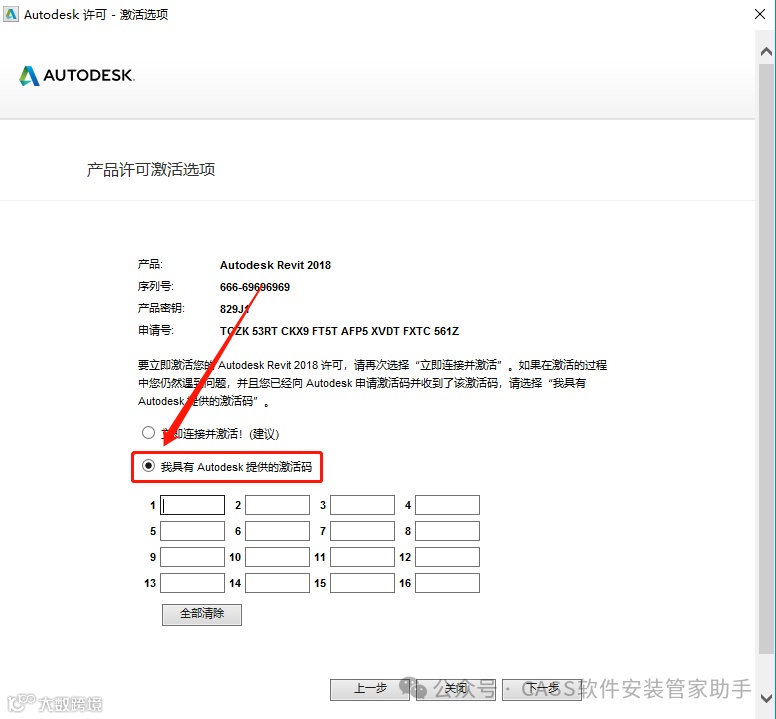
Task: Click activation code field 9
Action: click(x=193, y=557)
